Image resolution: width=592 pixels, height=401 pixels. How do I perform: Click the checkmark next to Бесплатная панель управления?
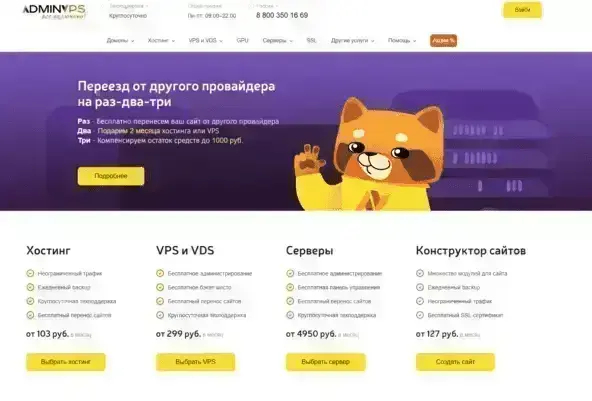click(290, 287)
